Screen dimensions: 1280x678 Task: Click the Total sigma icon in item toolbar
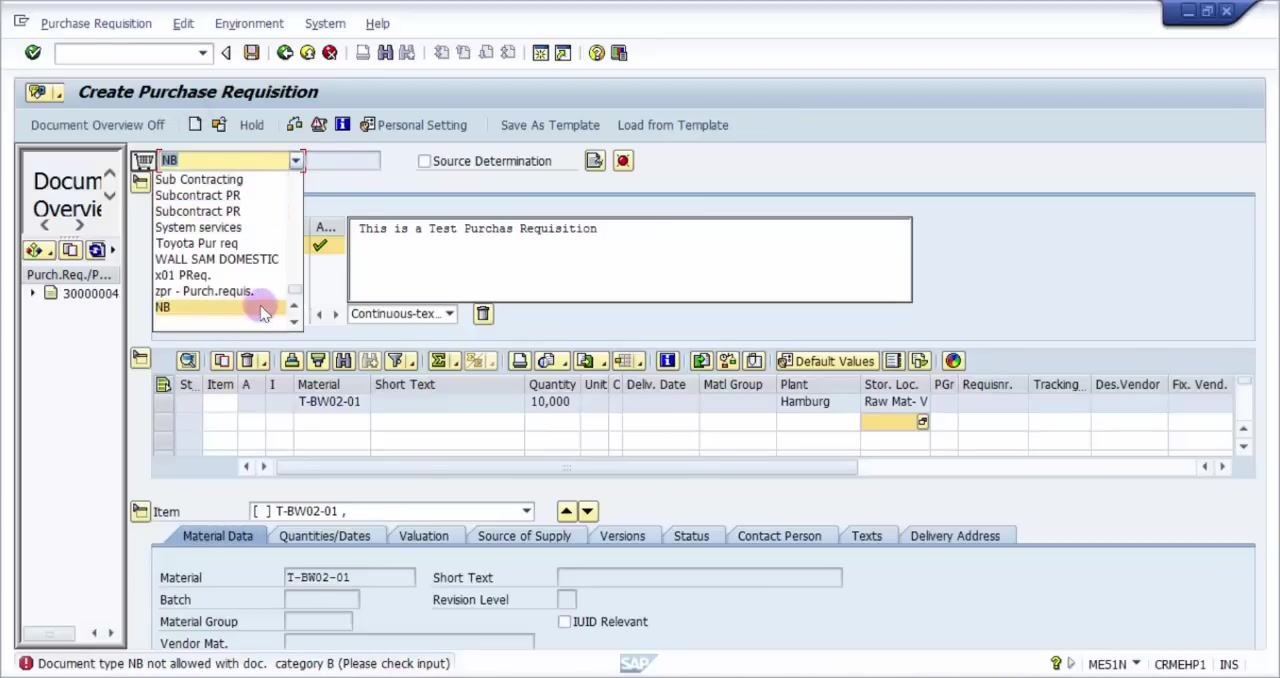point(441,361)
